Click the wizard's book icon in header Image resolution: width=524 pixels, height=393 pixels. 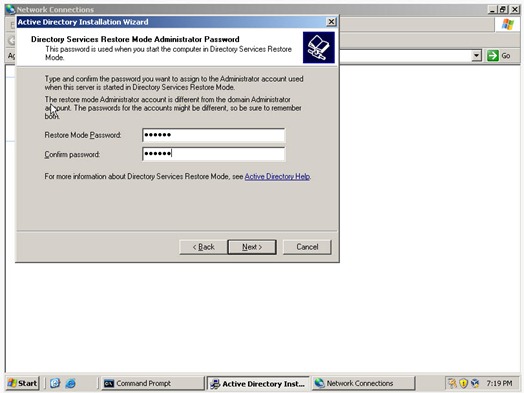pyautogui.click(x=318, y=47)
